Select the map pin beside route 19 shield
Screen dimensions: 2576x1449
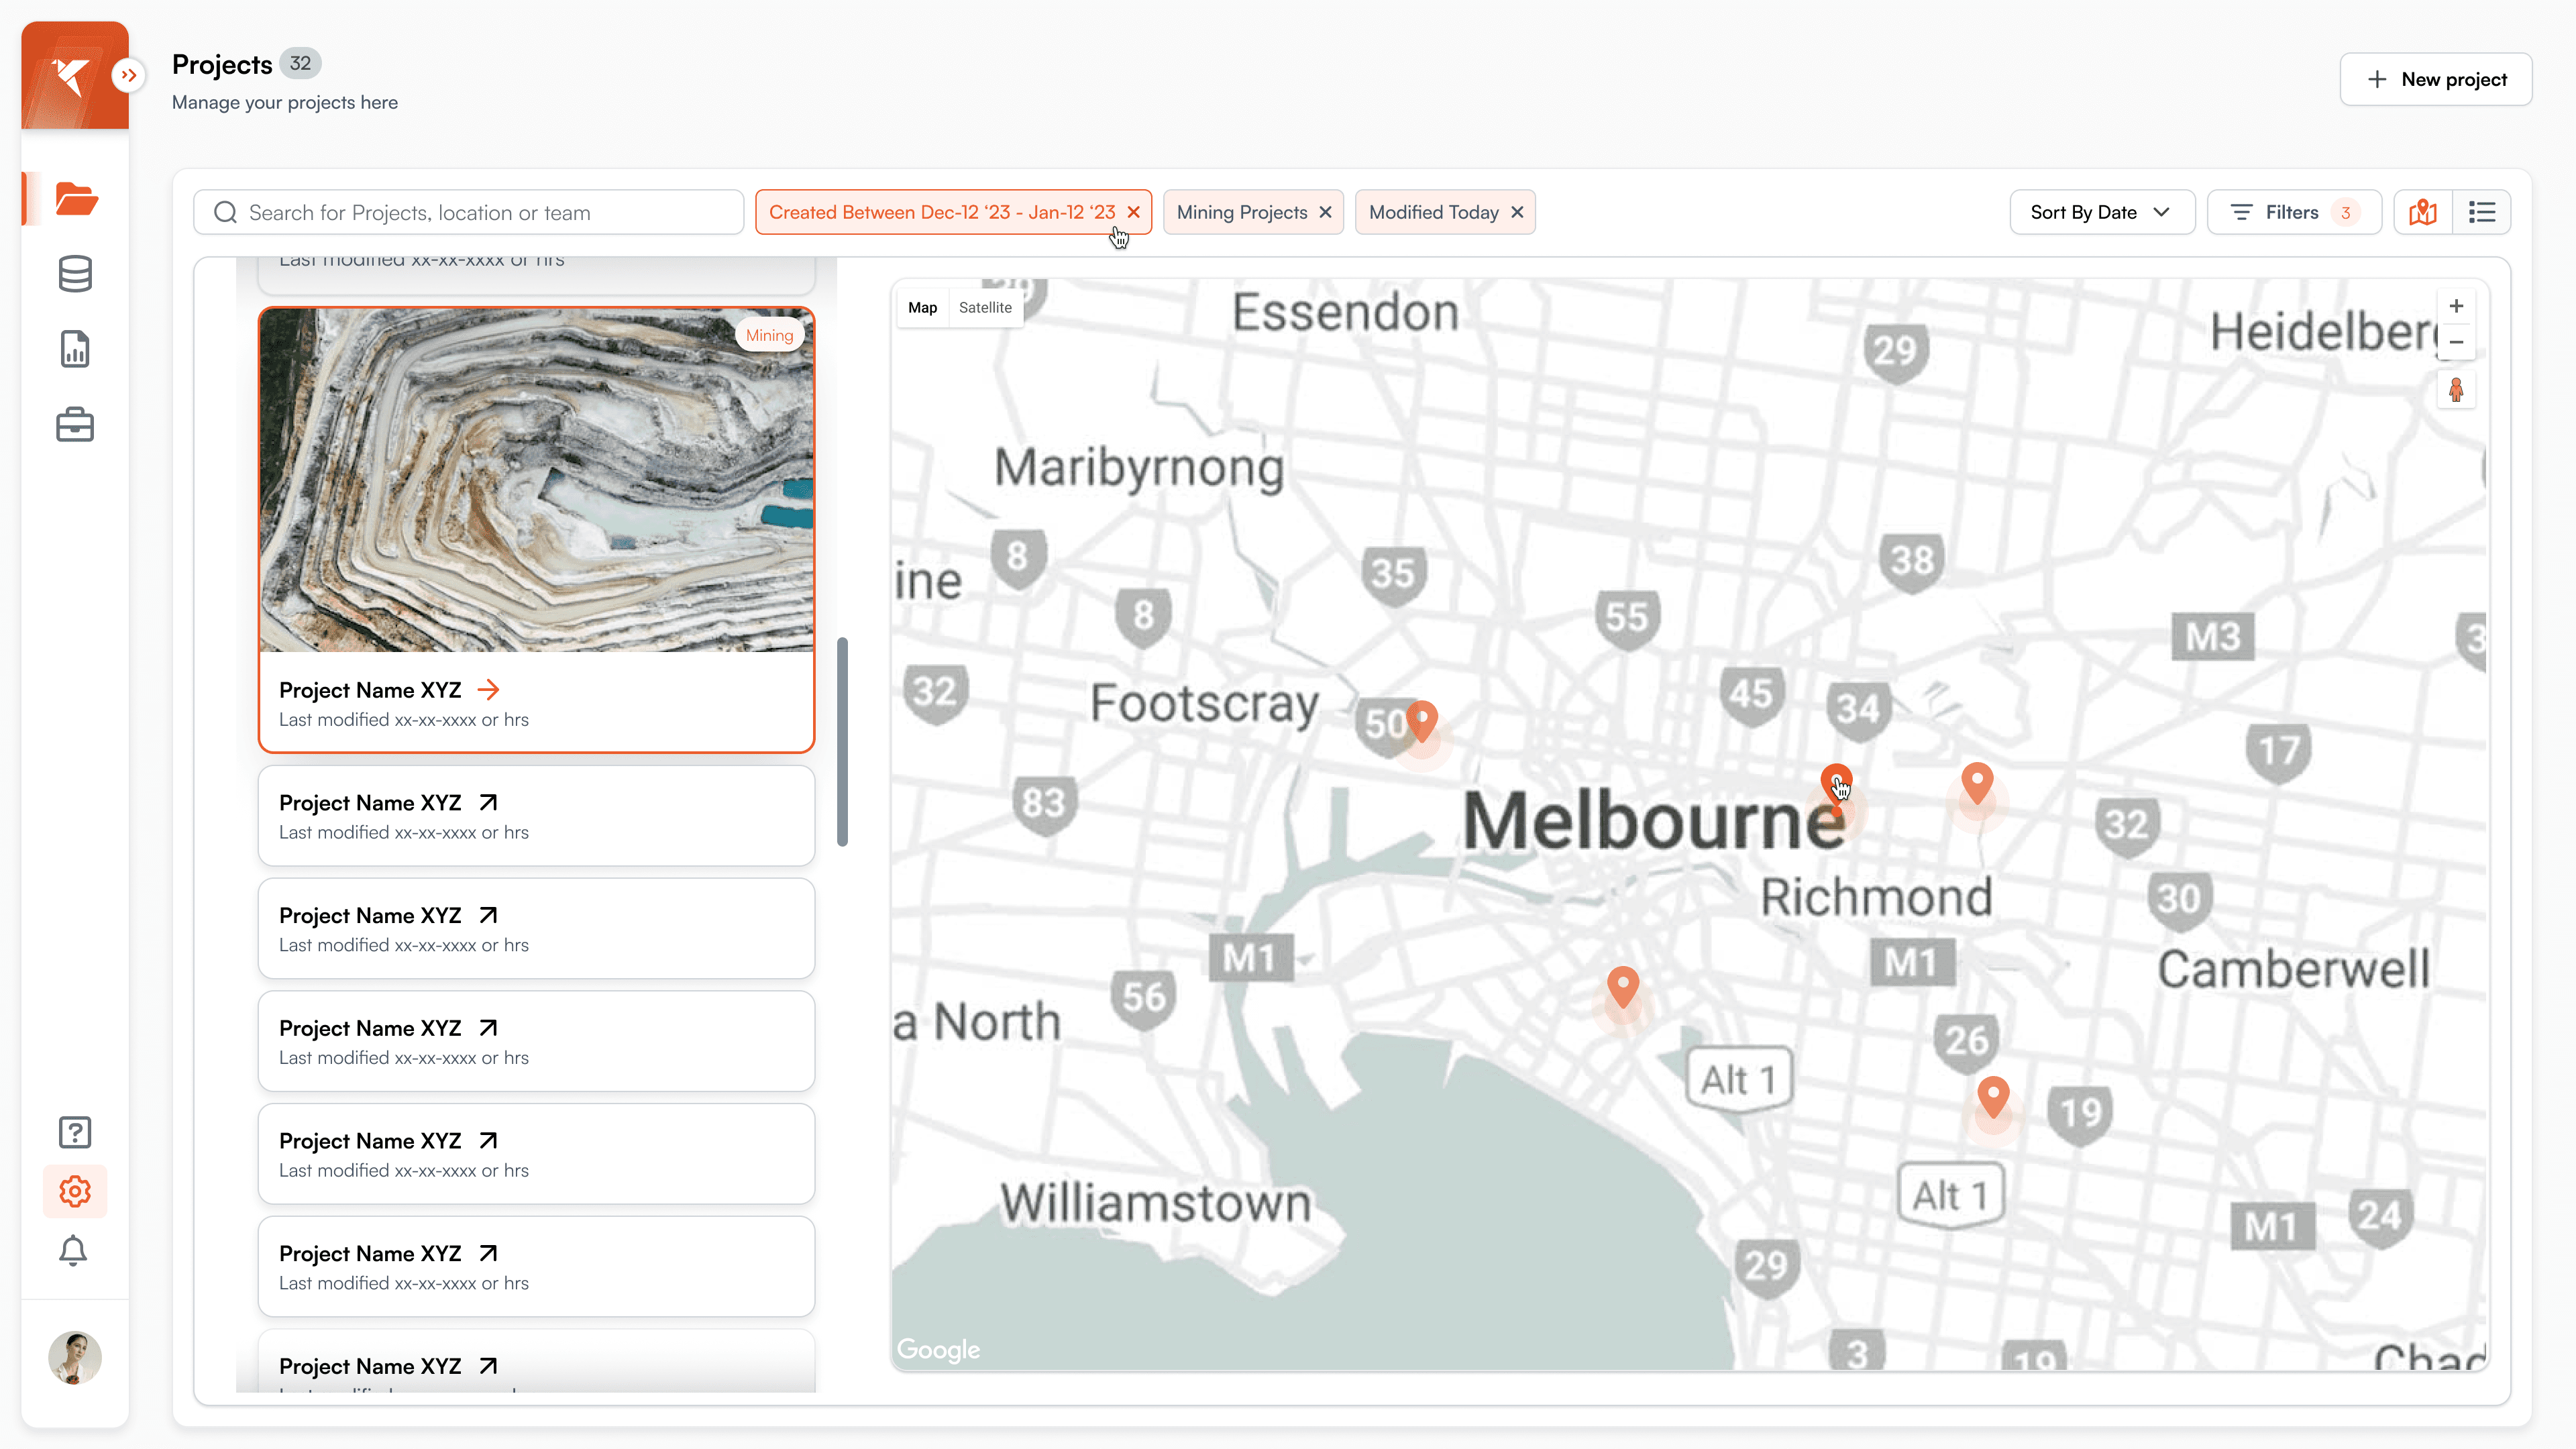[1993, 1097]
